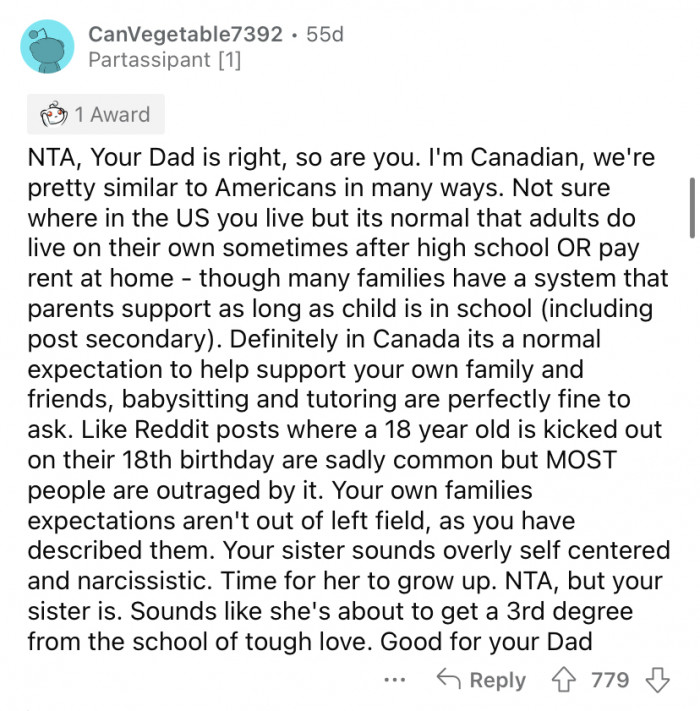This screenshot has width=700, height=711.
Task: Click the 779 vote score
Action: coord(610,680)
